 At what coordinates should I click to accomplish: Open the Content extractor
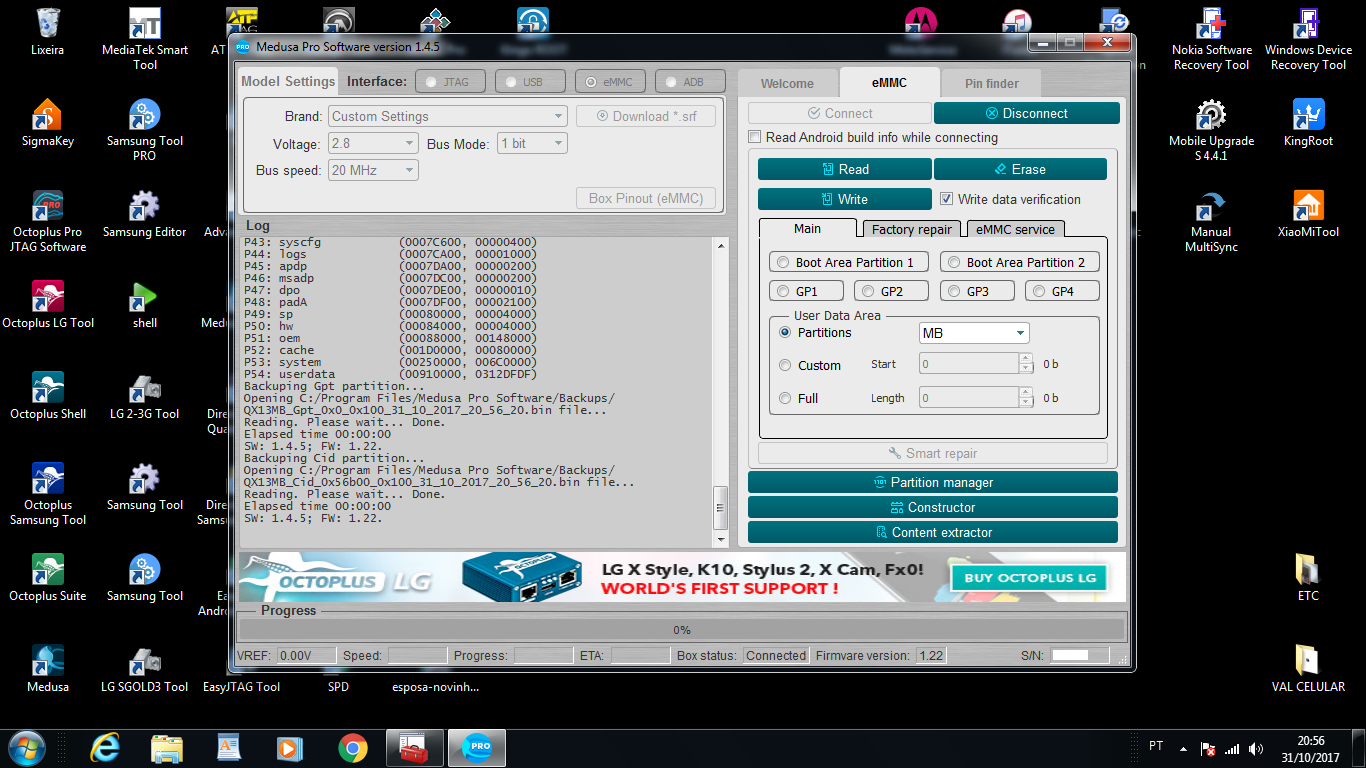tap(933, 532)
